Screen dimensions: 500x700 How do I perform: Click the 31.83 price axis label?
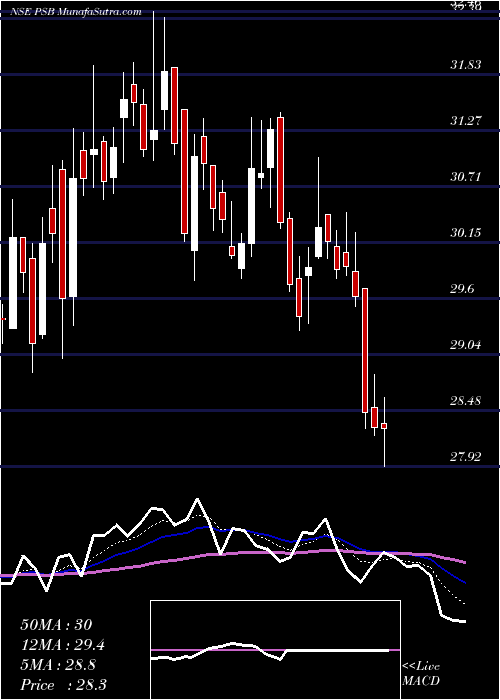click(x=466, y=65)
